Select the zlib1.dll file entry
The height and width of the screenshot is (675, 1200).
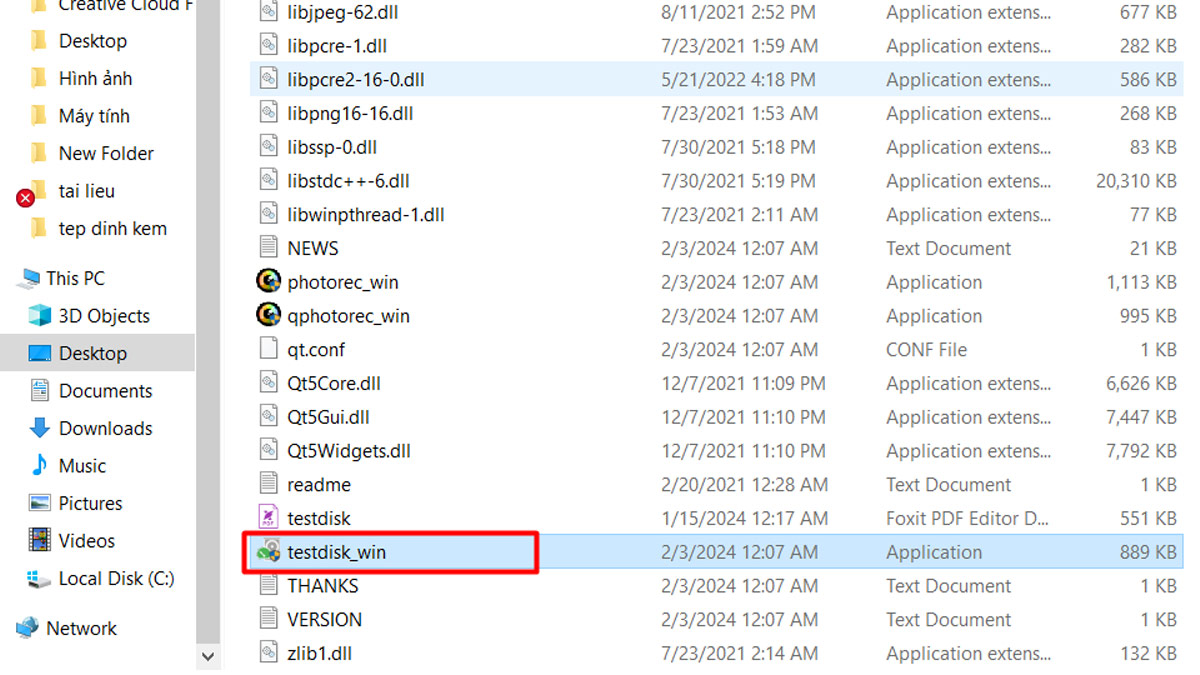point(319,653)
